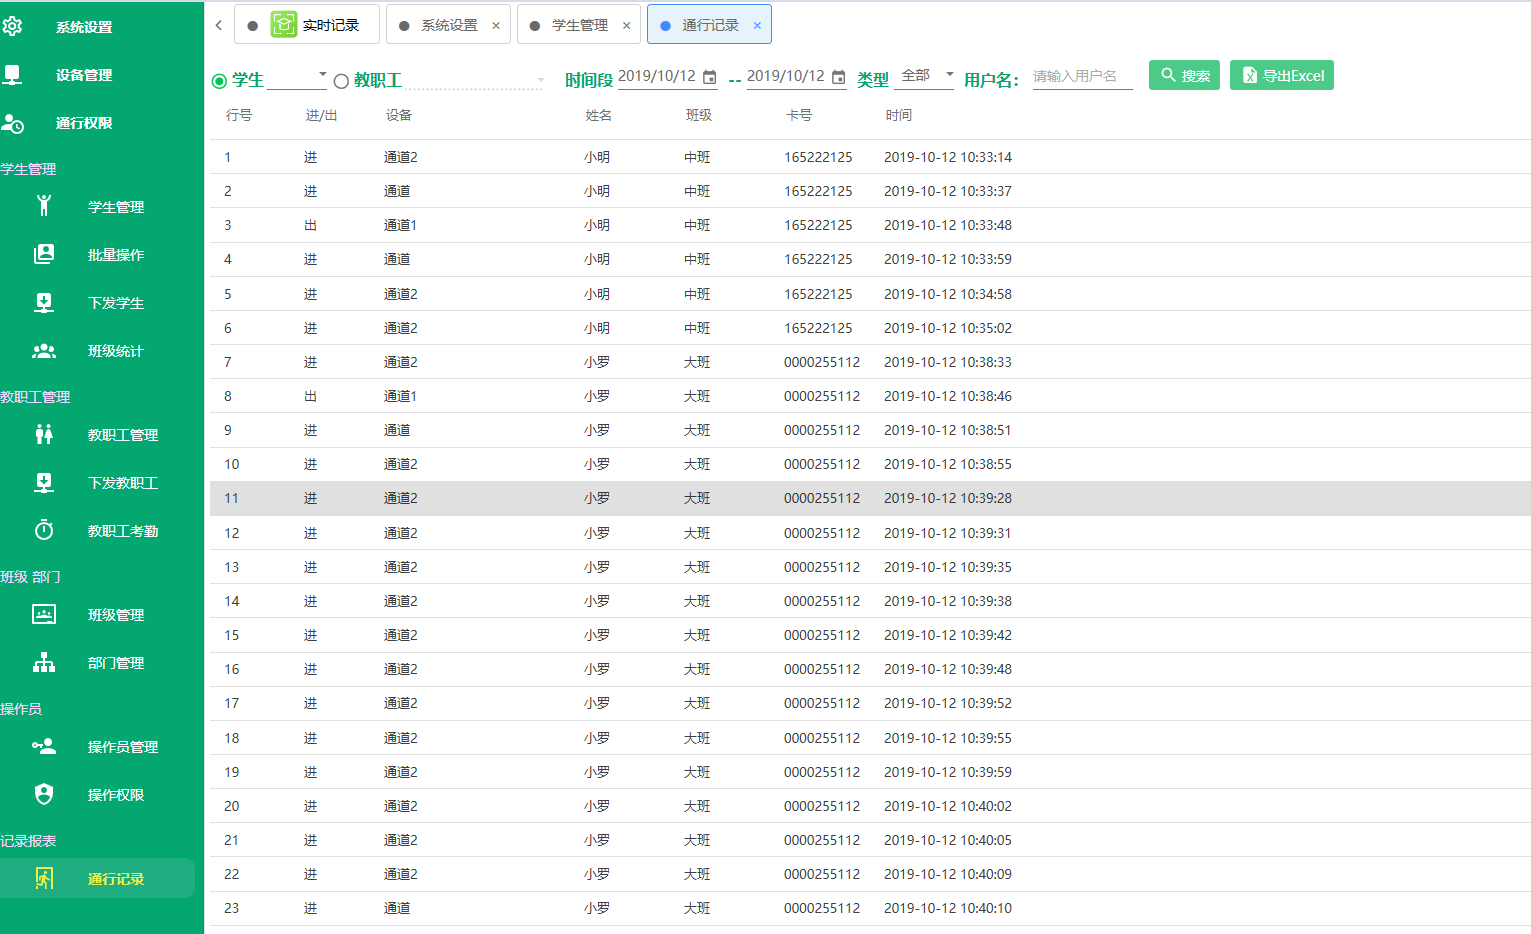
Task: Collapse tabs with left chevron arrow
Action: click(x=219, y=25)
